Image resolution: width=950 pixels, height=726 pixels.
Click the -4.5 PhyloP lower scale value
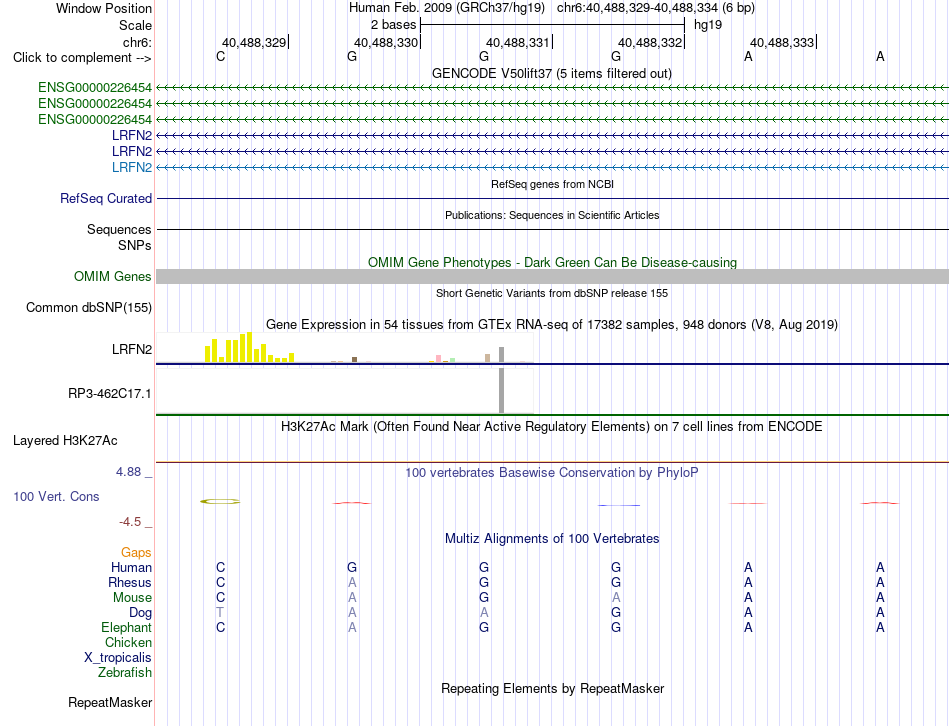130,522
